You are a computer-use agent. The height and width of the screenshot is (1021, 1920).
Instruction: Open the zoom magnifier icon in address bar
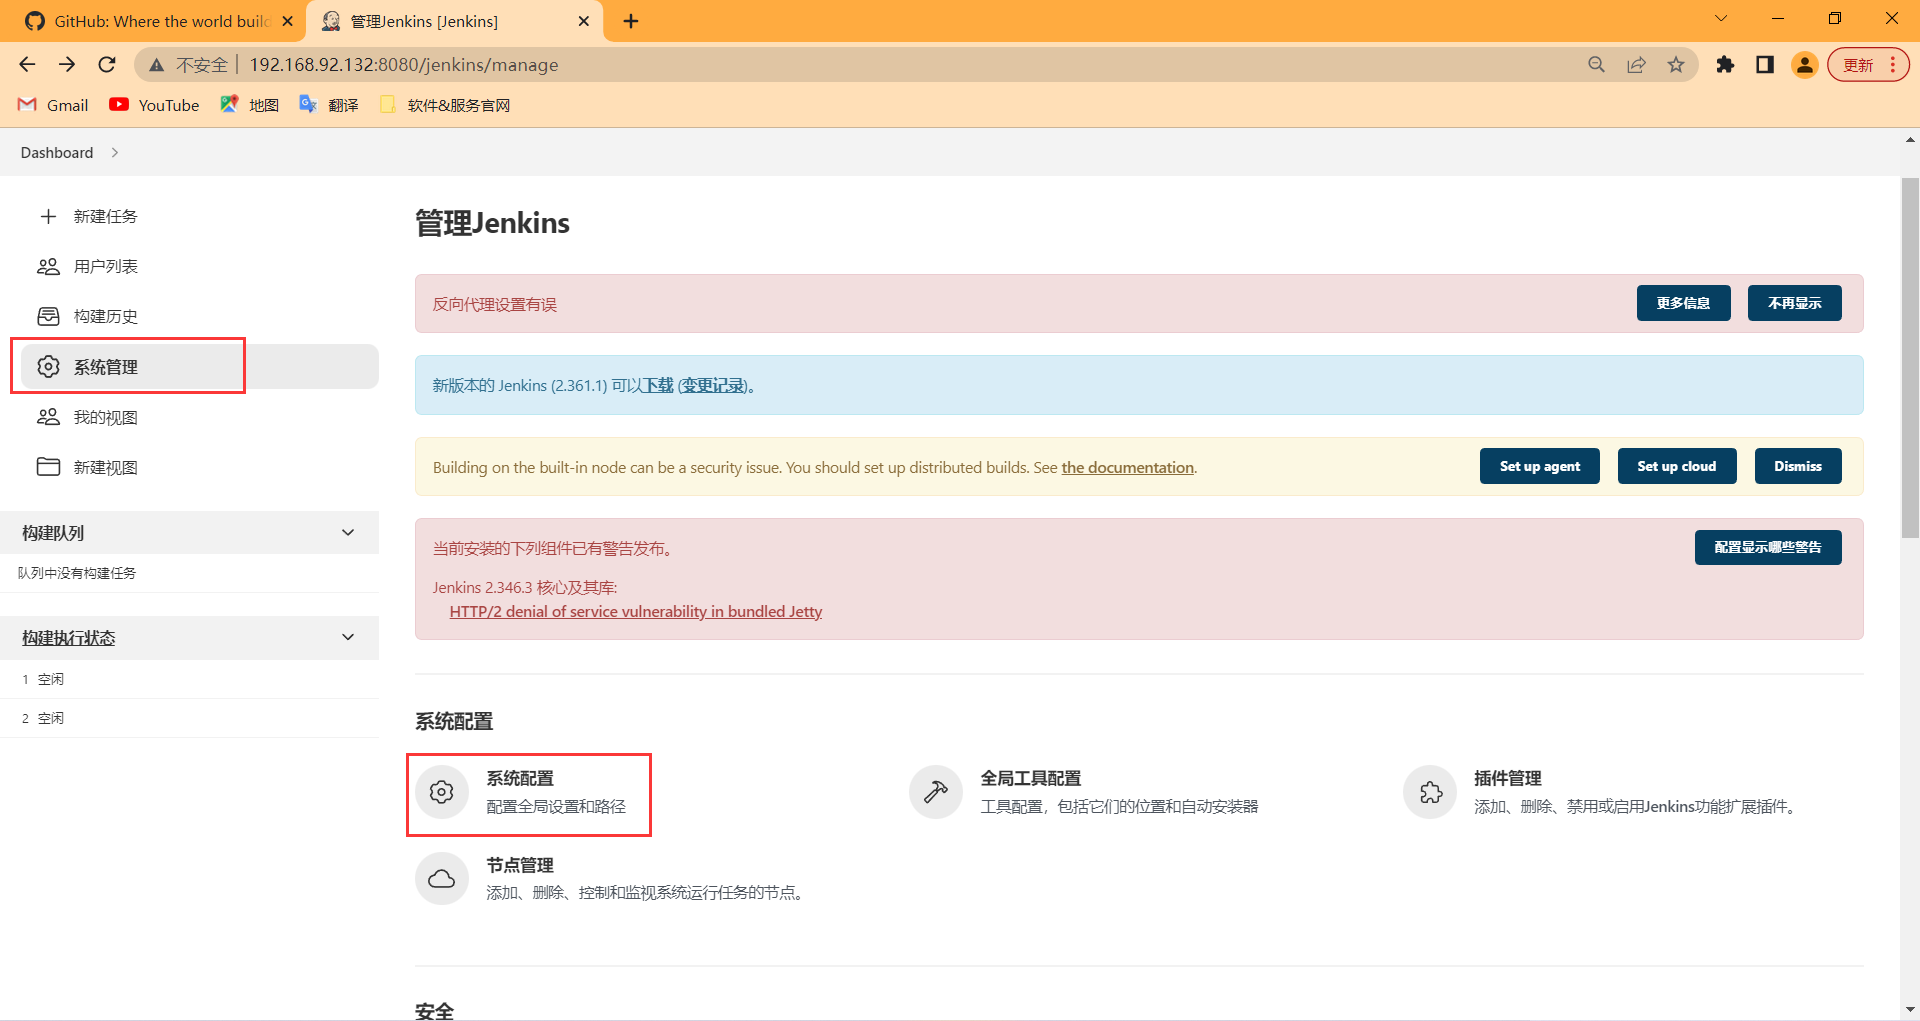(x=1596, y=65)
